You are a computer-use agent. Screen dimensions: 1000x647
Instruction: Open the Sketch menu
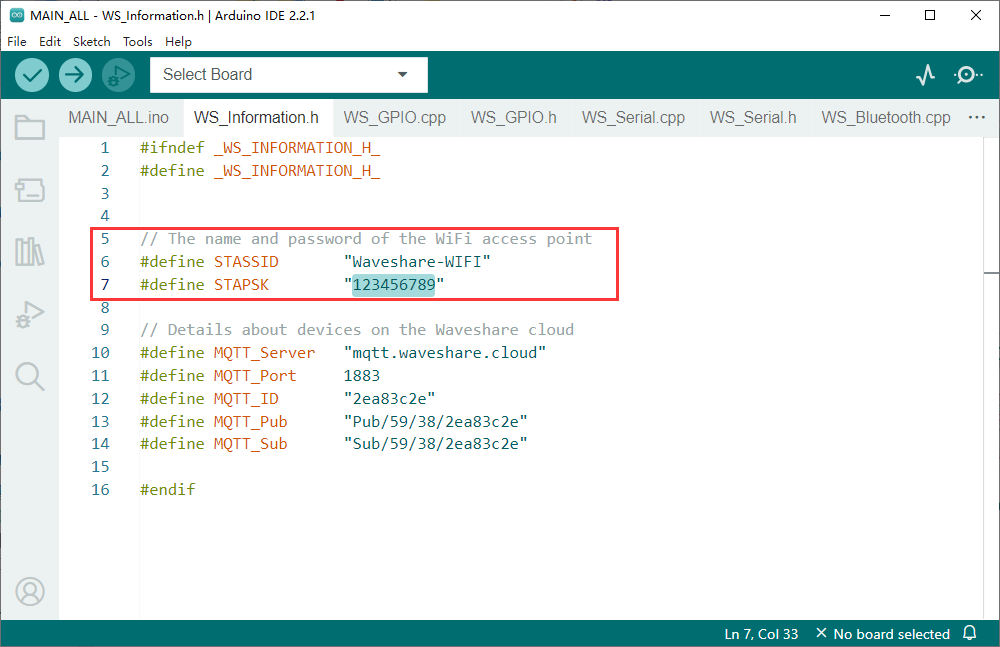click(91, 41)
